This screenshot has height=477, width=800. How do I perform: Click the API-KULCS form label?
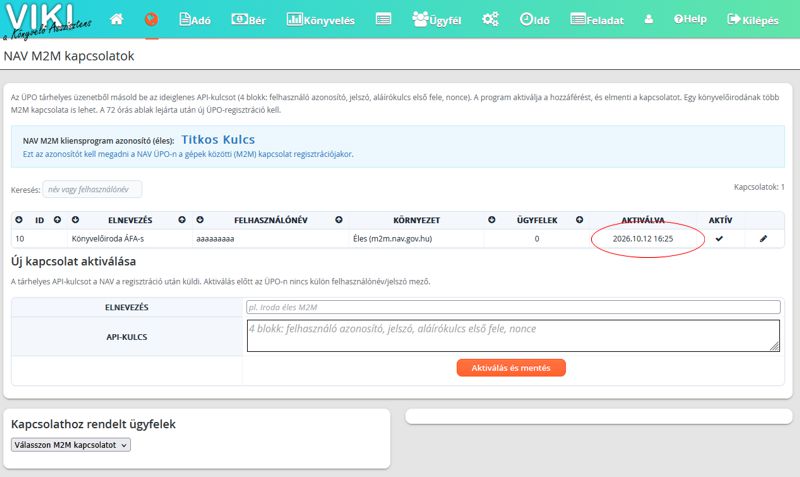pyautogui.click(x=127, y=337)
